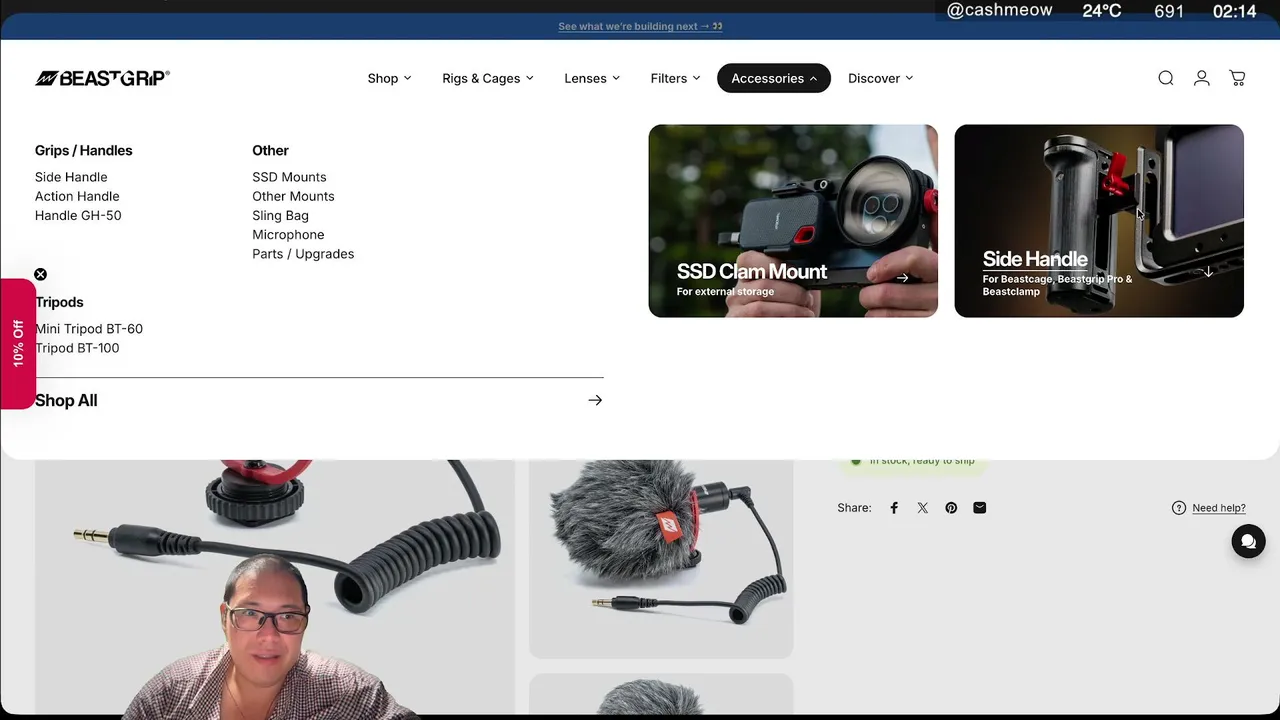Open the search icon in header

(1166, 78)
